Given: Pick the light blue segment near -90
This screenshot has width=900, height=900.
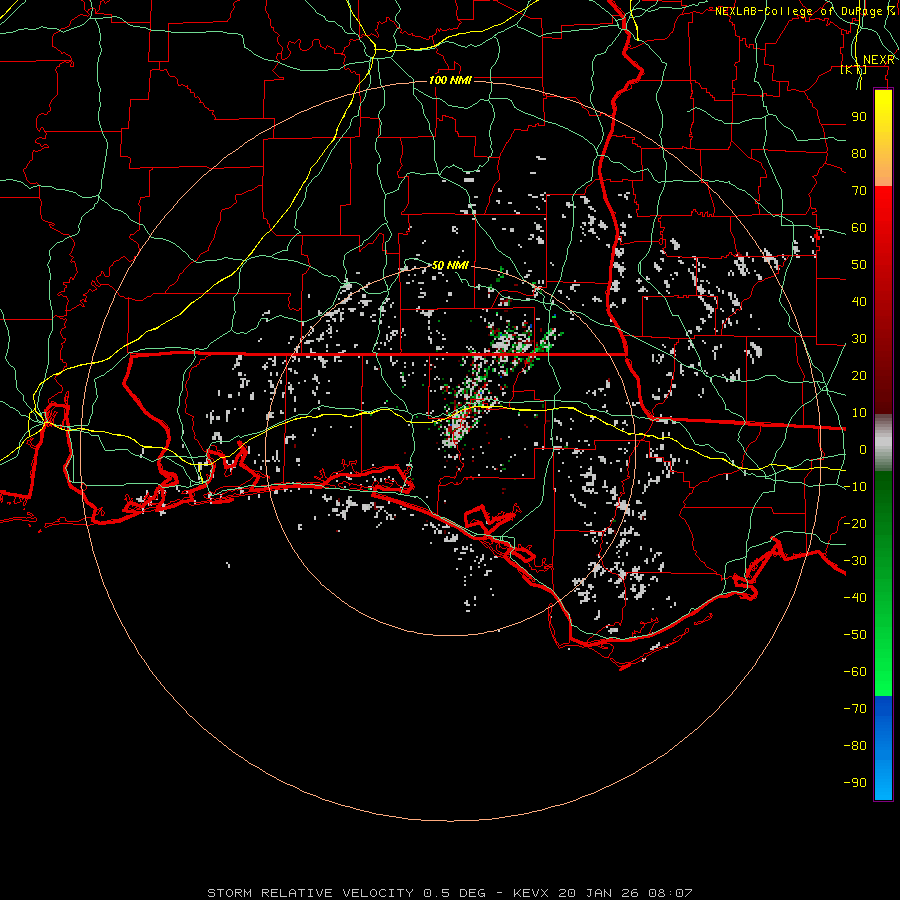Looking at the screenshot, I should pyautogui.click(x=883, y=783).
